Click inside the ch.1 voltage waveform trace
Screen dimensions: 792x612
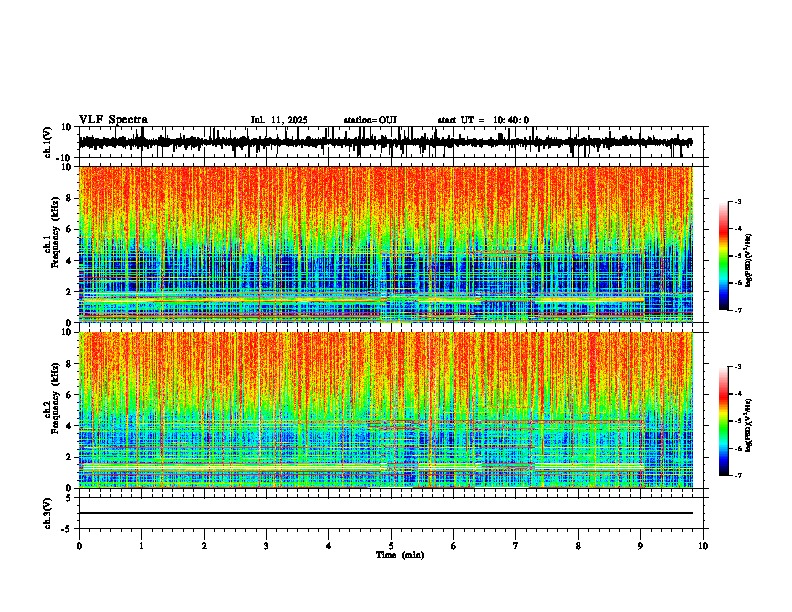[385, 142]
